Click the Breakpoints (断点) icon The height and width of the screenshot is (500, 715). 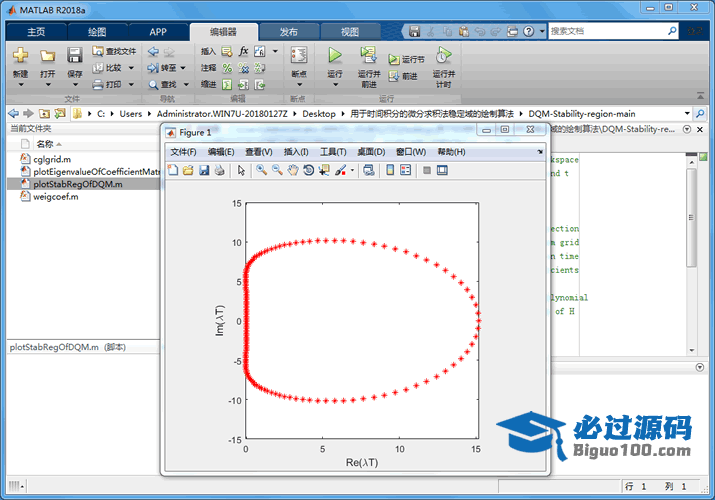299,55
